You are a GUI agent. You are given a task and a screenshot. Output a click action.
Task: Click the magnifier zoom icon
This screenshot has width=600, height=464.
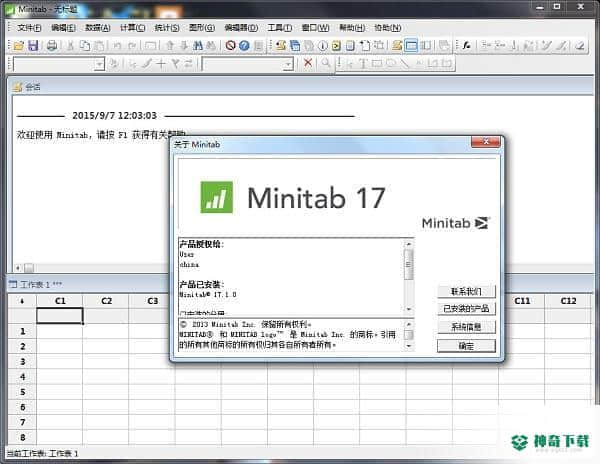click(x=325, y=63)
